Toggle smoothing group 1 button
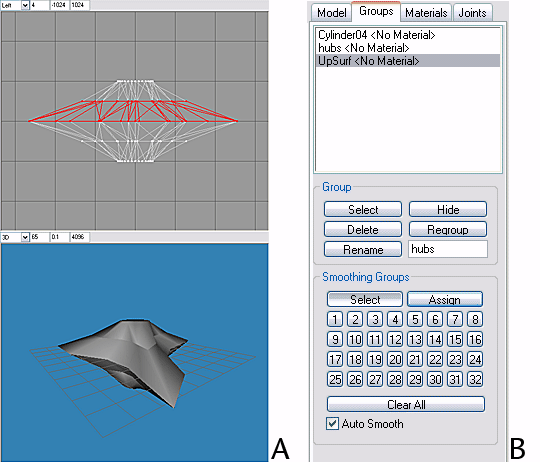 click(335, 319)
